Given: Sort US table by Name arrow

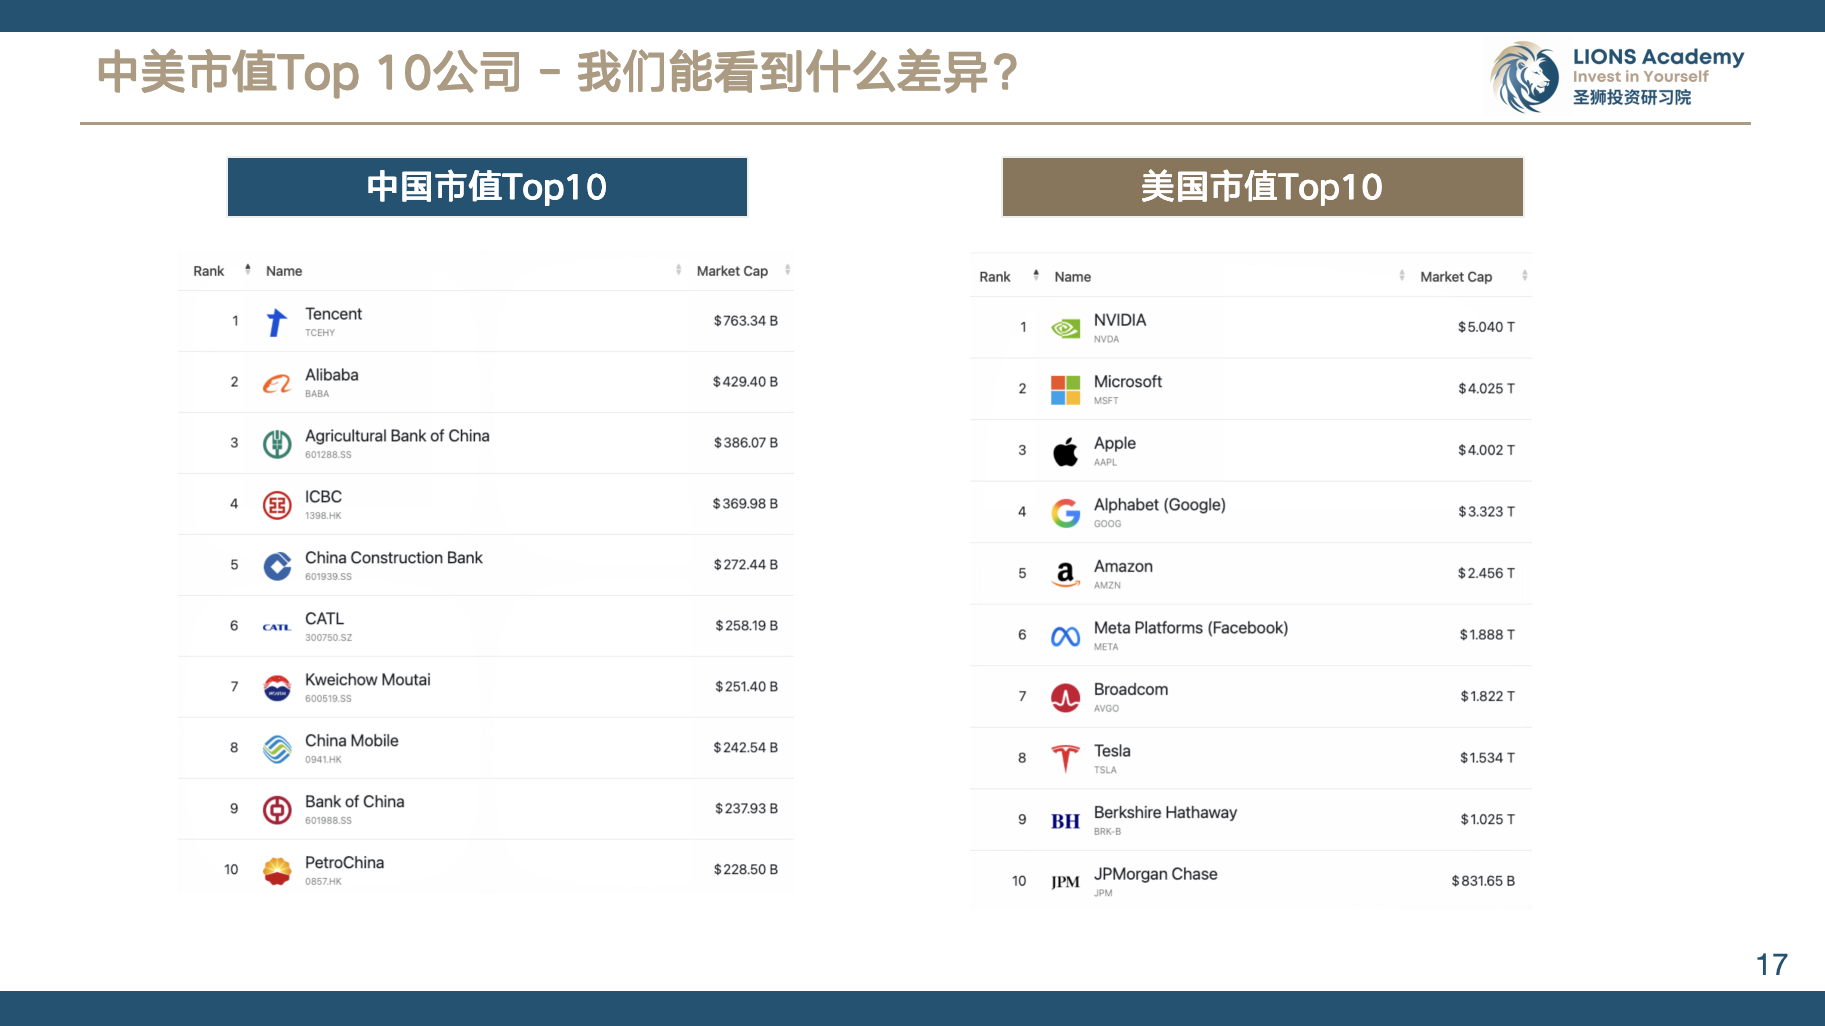Looking at the screenshot, I should [1401, 276].
